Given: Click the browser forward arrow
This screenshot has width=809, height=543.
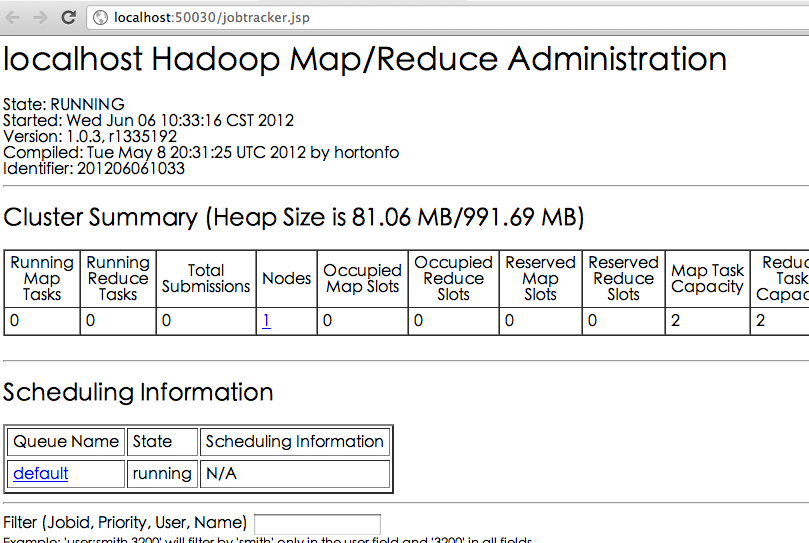Looking at the screenshot, I should 40,18.
